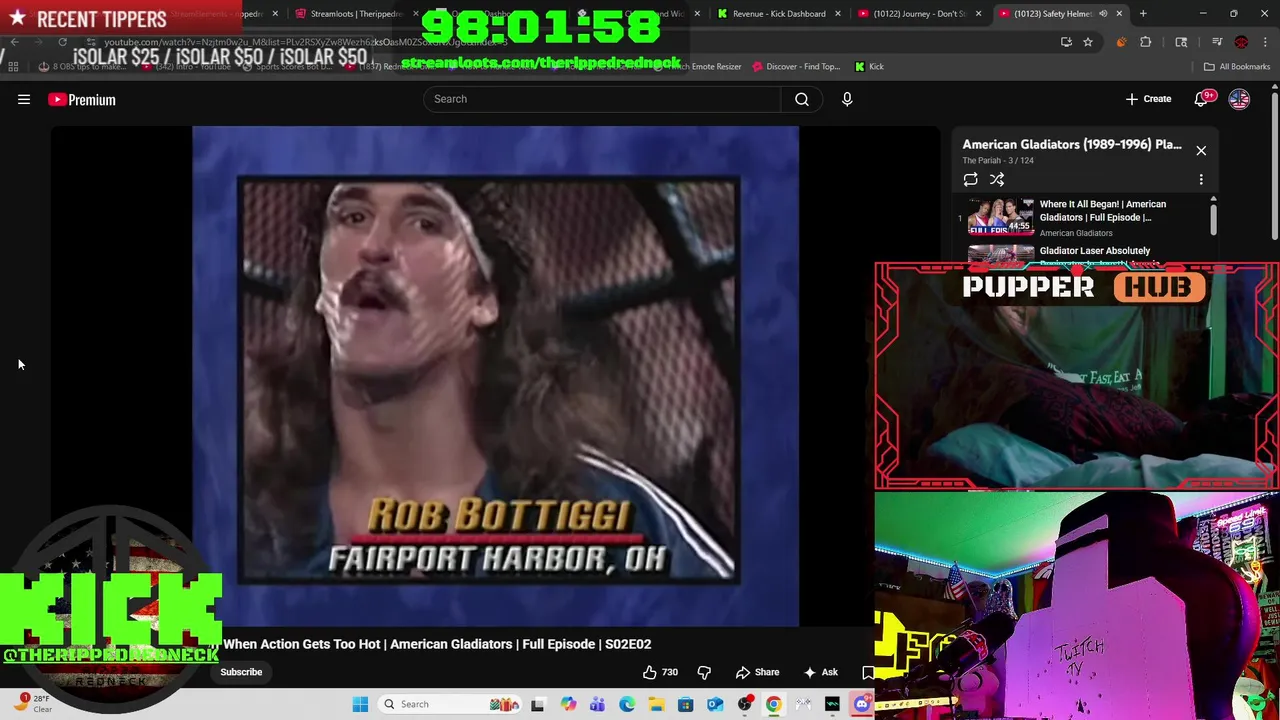Expand the All Bookmarks folder
1280x720 pixels.
(x=1237, y=66)
